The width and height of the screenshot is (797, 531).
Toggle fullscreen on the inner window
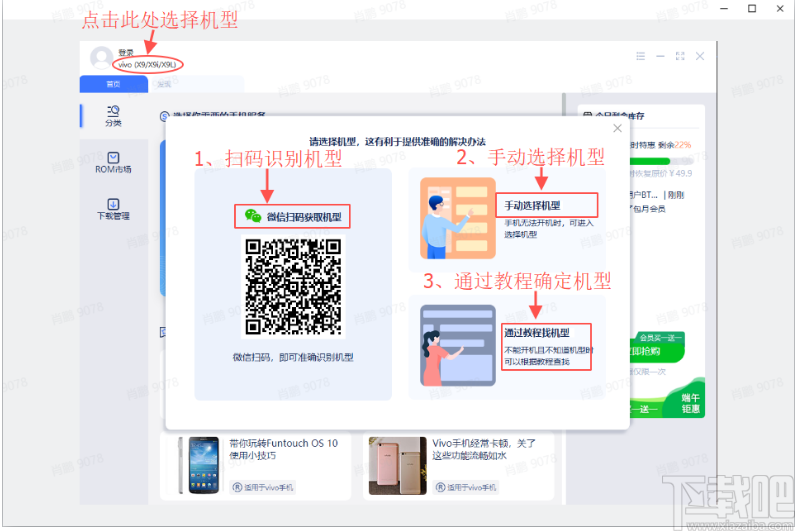click(680, 56)
